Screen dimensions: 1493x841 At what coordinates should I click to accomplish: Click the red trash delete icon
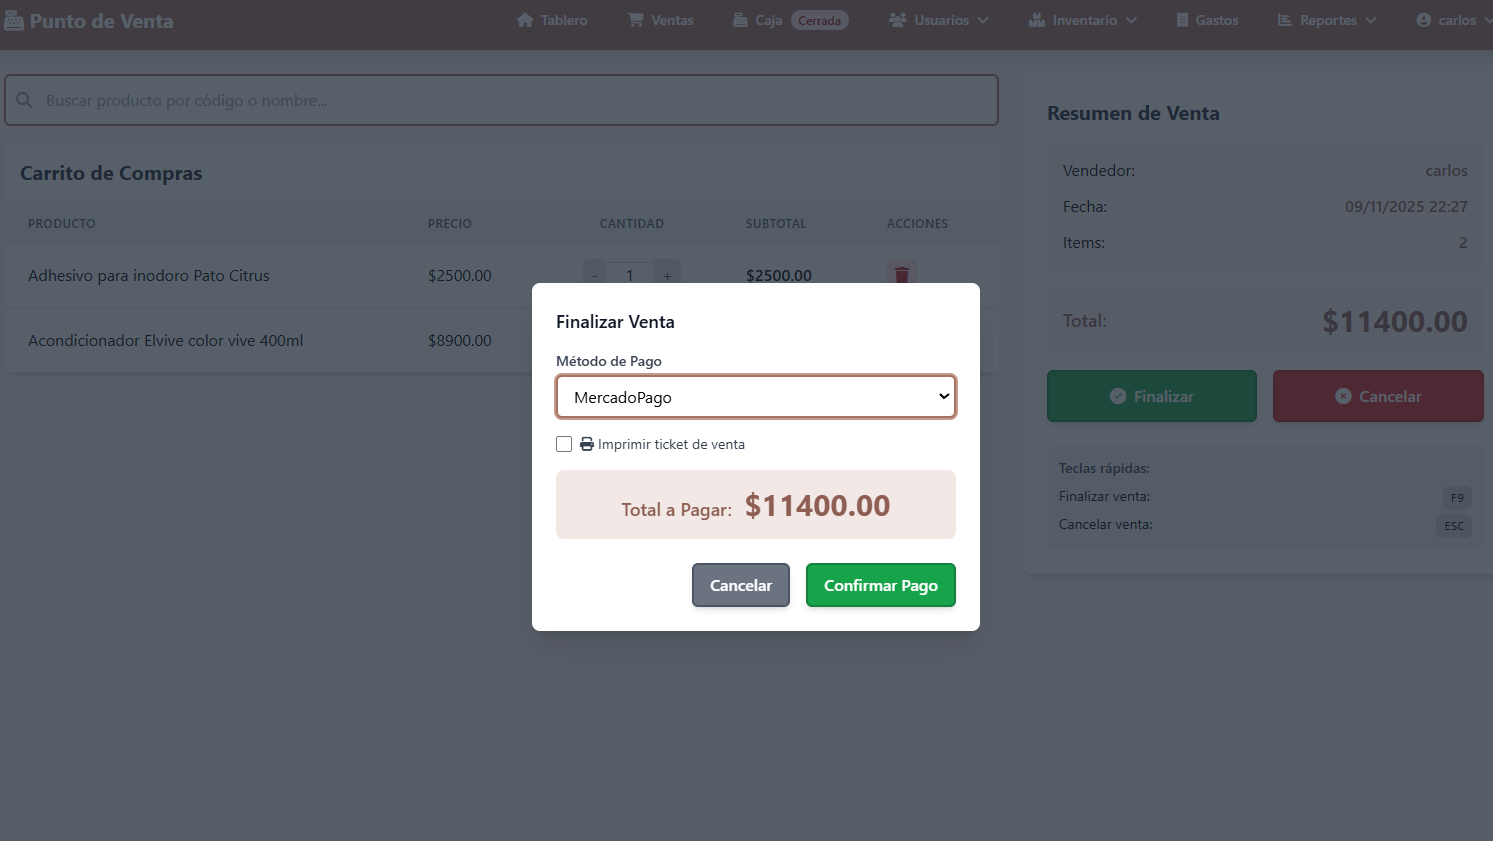point(901,274)
